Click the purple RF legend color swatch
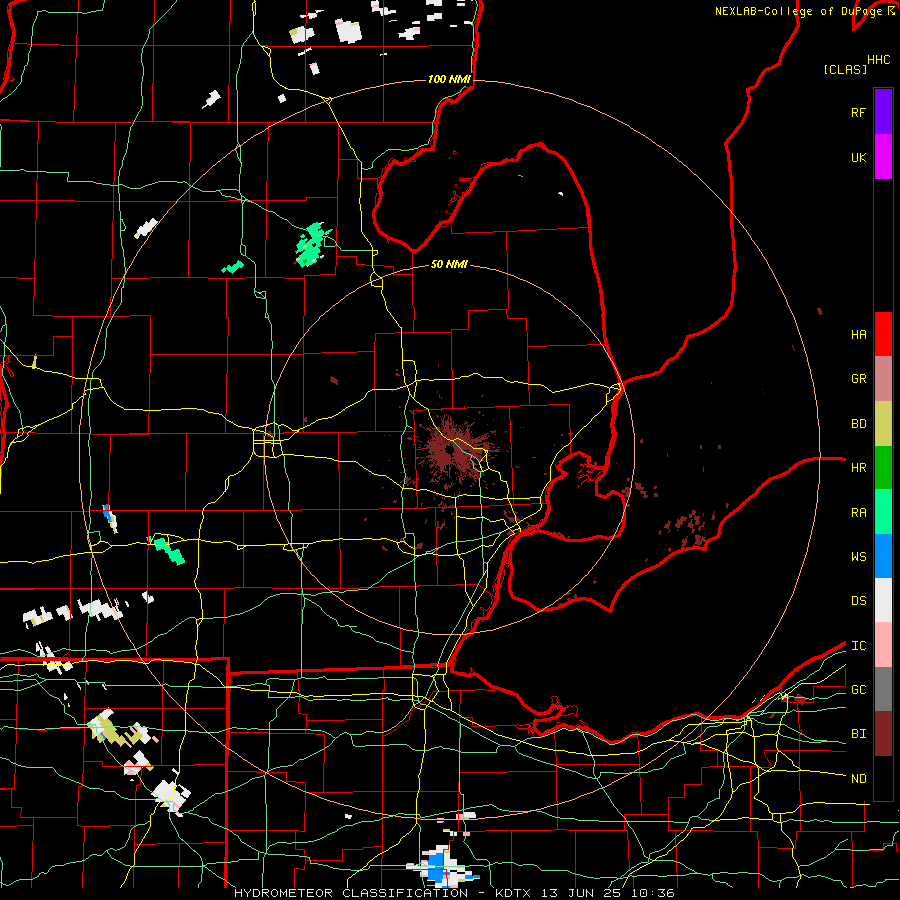 883,111
